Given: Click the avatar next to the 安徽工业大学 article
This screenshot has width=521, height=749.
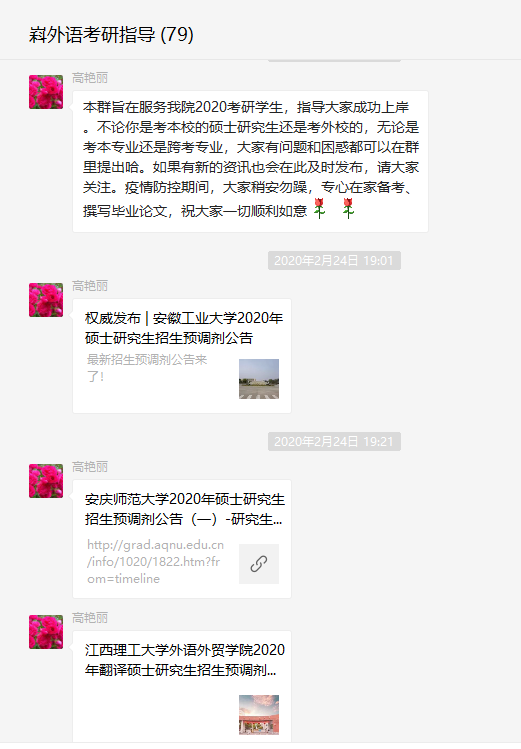Looking at the screenshot, I should click(x=46, y=300).
